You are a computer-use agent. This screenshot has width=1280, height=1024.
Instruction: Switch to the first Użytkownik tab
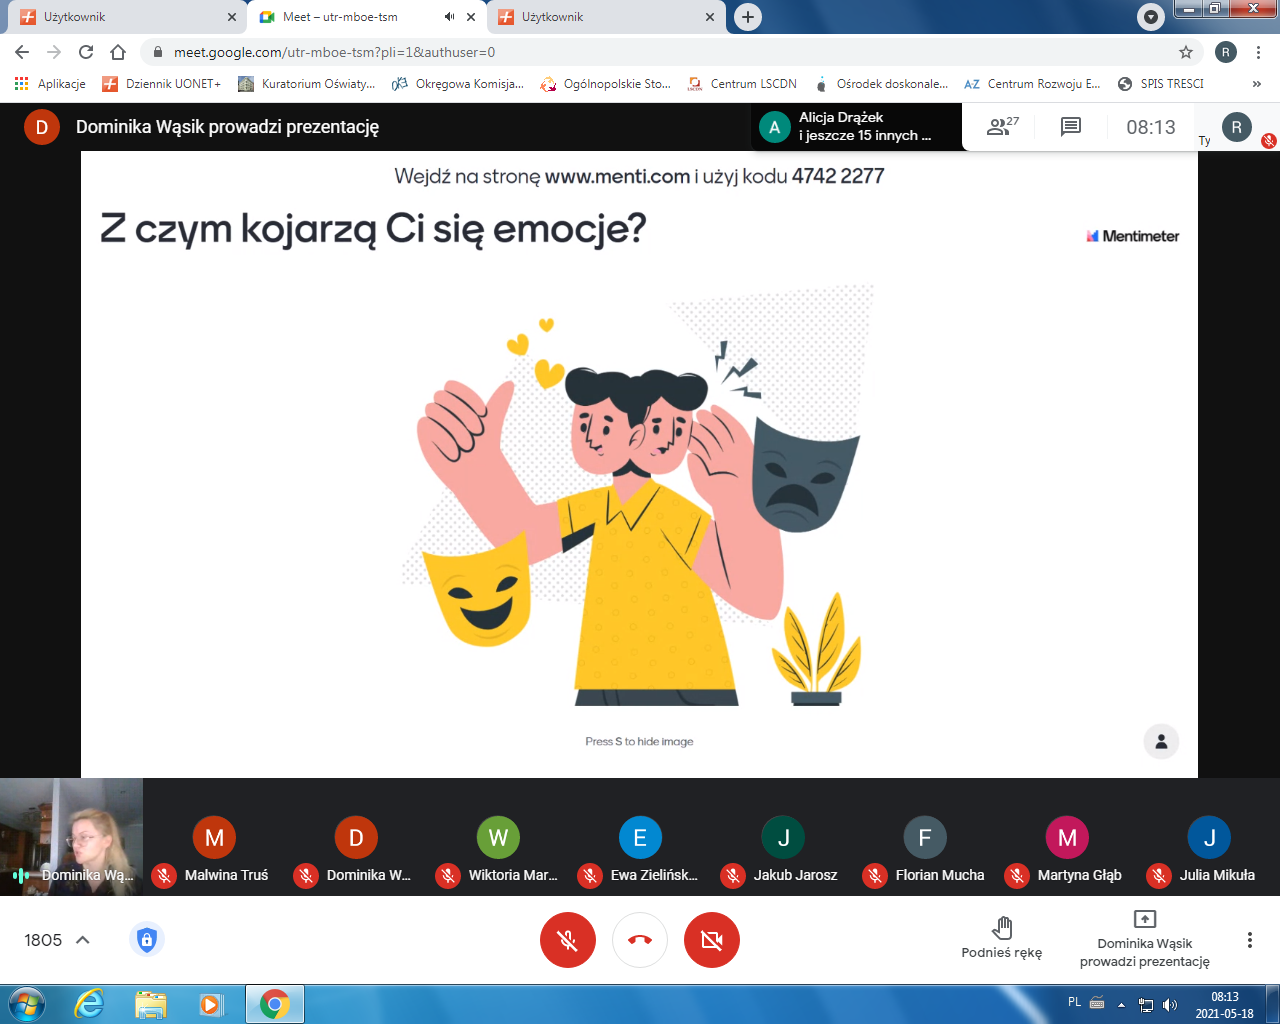coord(122,17)
